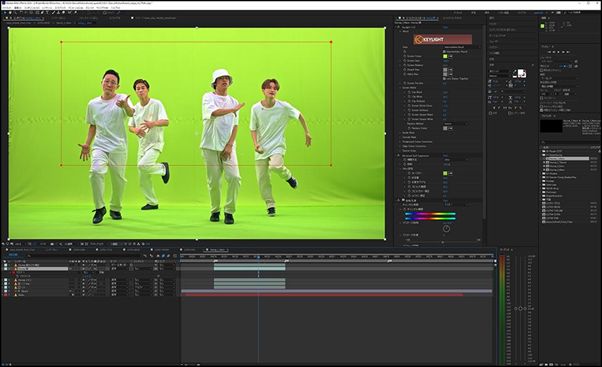Open the second menu in menu bar
Image resolution: width=602 pixels, height=367 pixels.
tap(18, 8)
